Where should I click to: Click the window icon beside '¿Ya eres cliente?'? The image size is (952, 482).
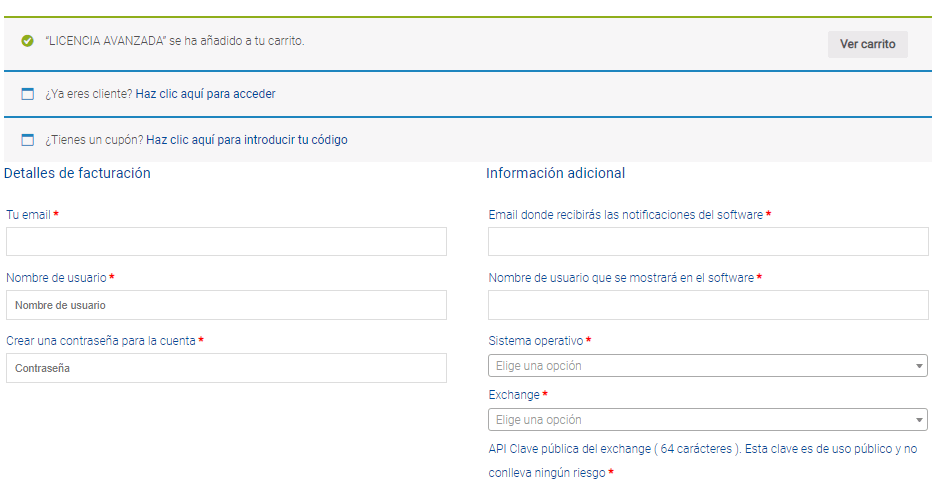(27, 93)
